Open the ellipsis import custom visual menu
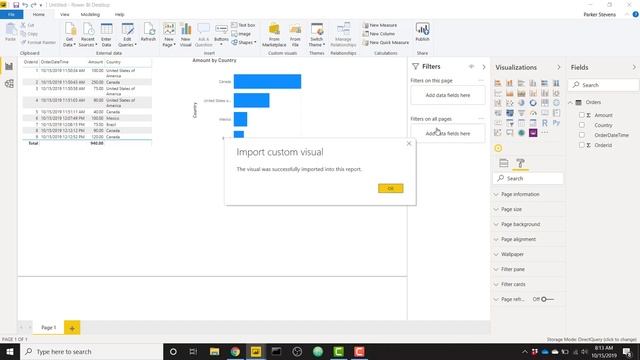Image resolution: width=640 pixels, height=360 pixels. [x=544, y=133]
